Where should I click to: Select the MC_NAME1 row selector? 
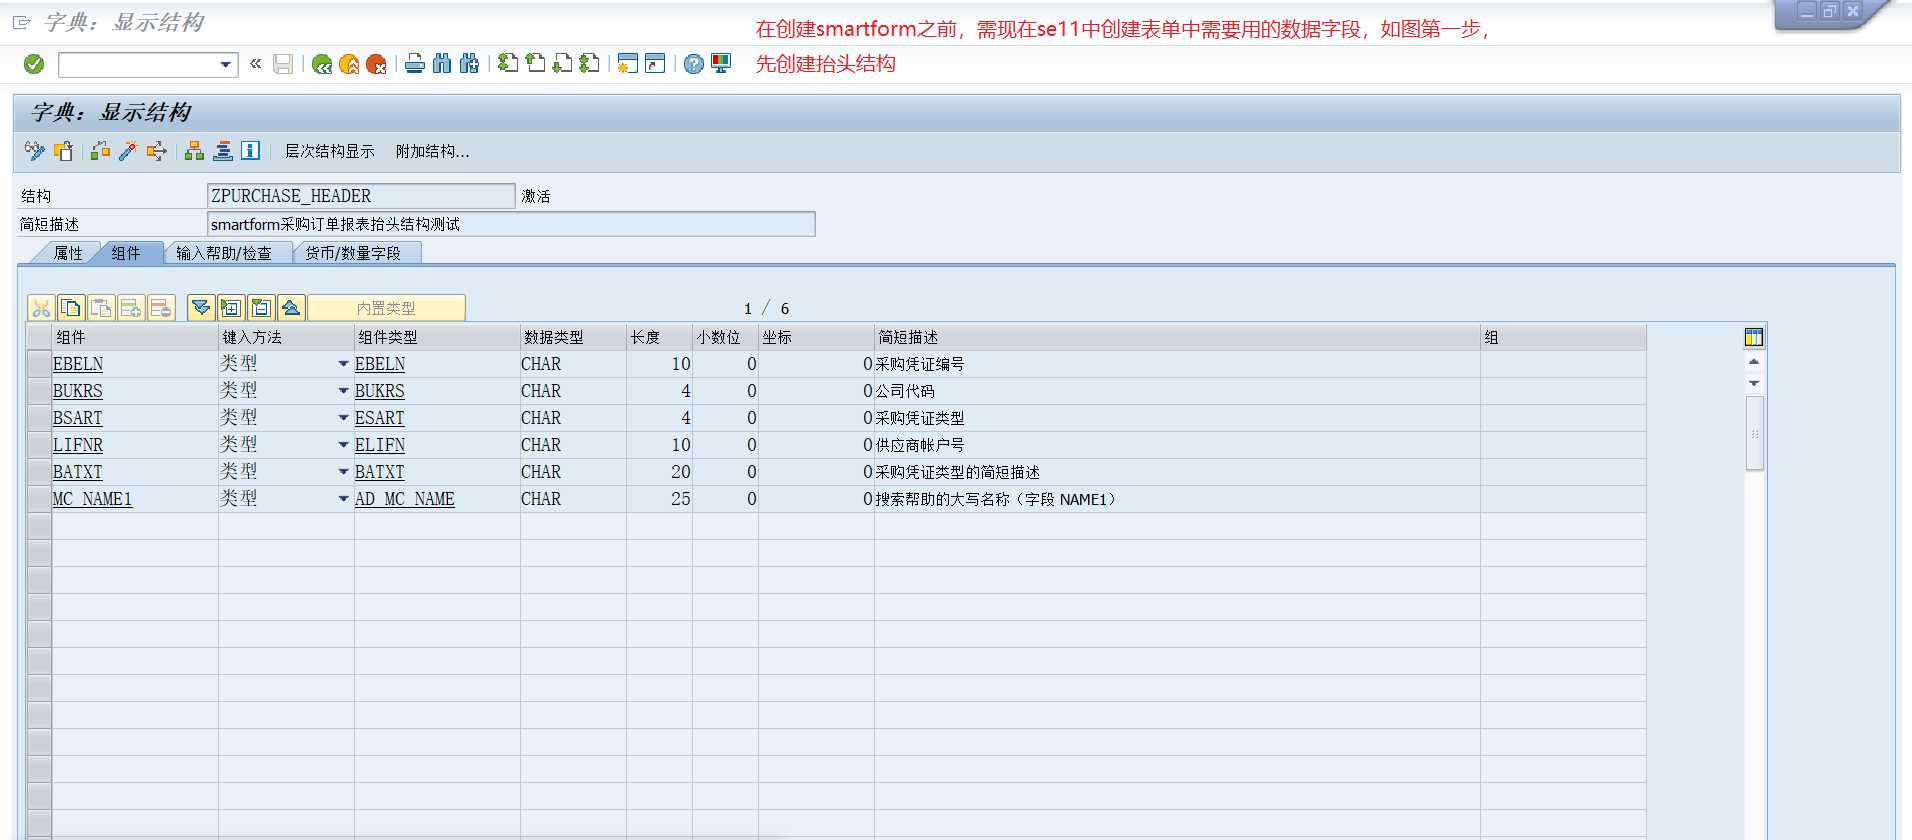point(39,499)
